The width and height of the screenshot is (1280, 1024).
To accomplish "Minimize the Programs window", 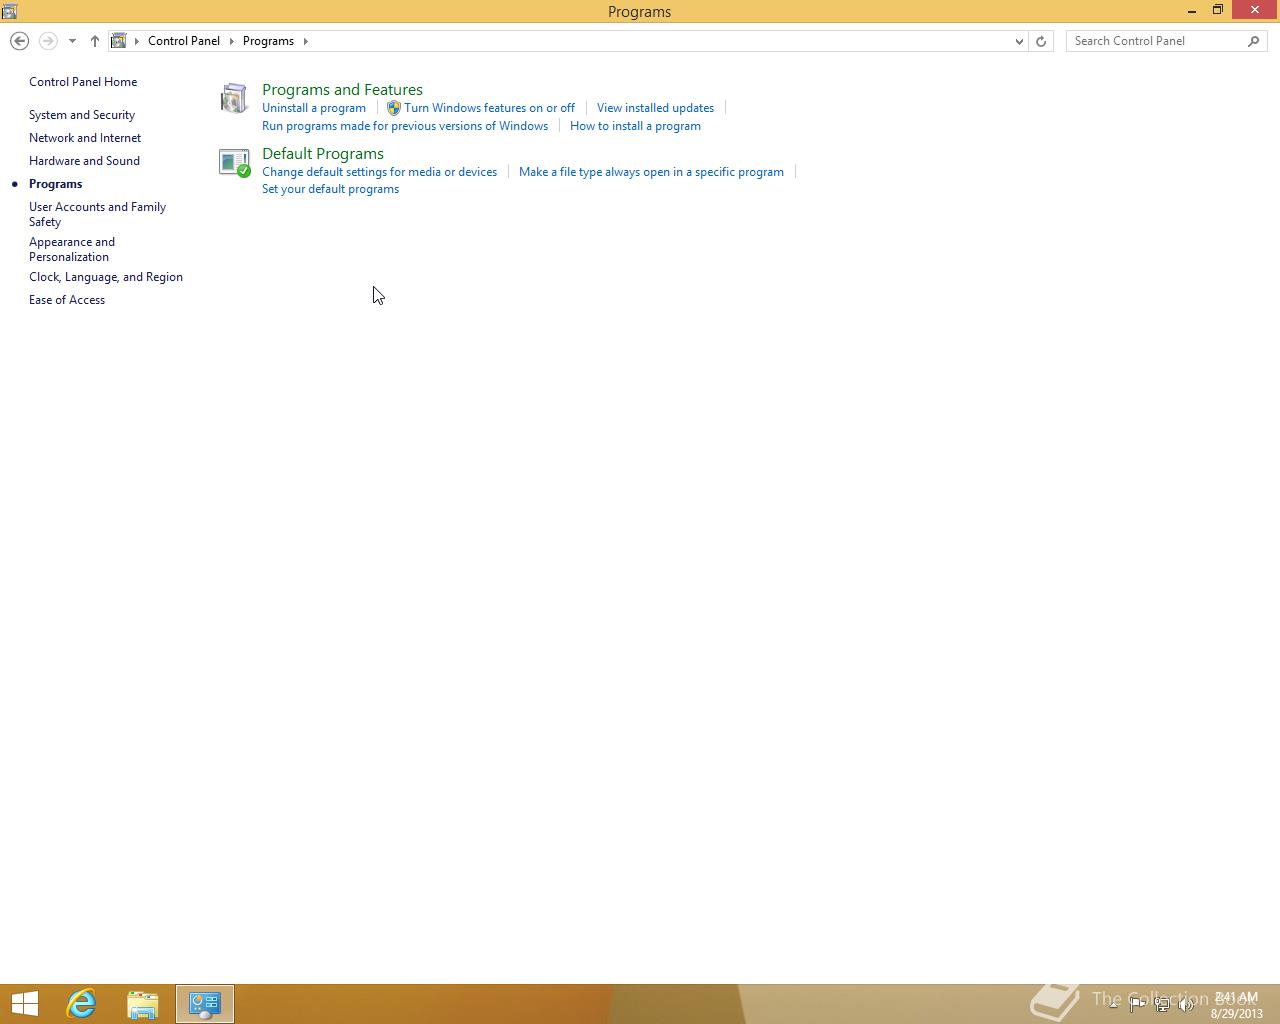I will coord(1192,11).
